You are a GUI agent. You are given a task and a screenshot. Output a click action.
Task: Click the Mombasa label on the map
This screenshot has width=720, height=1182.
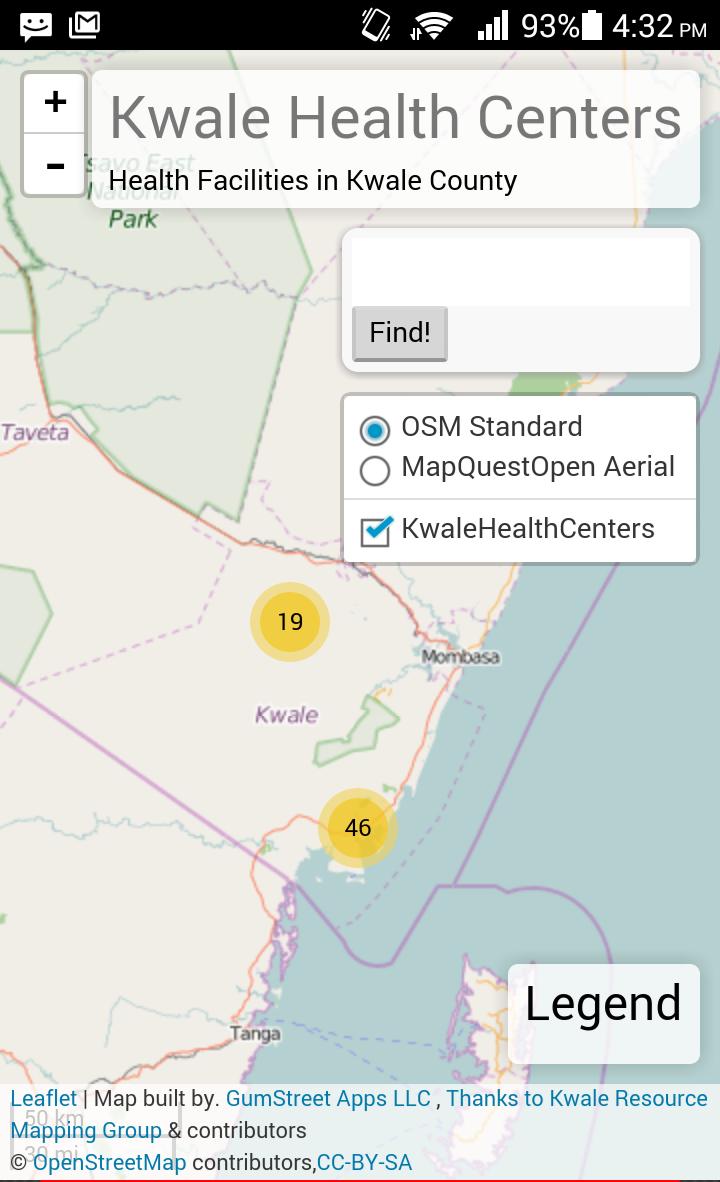tap(461, 657)
